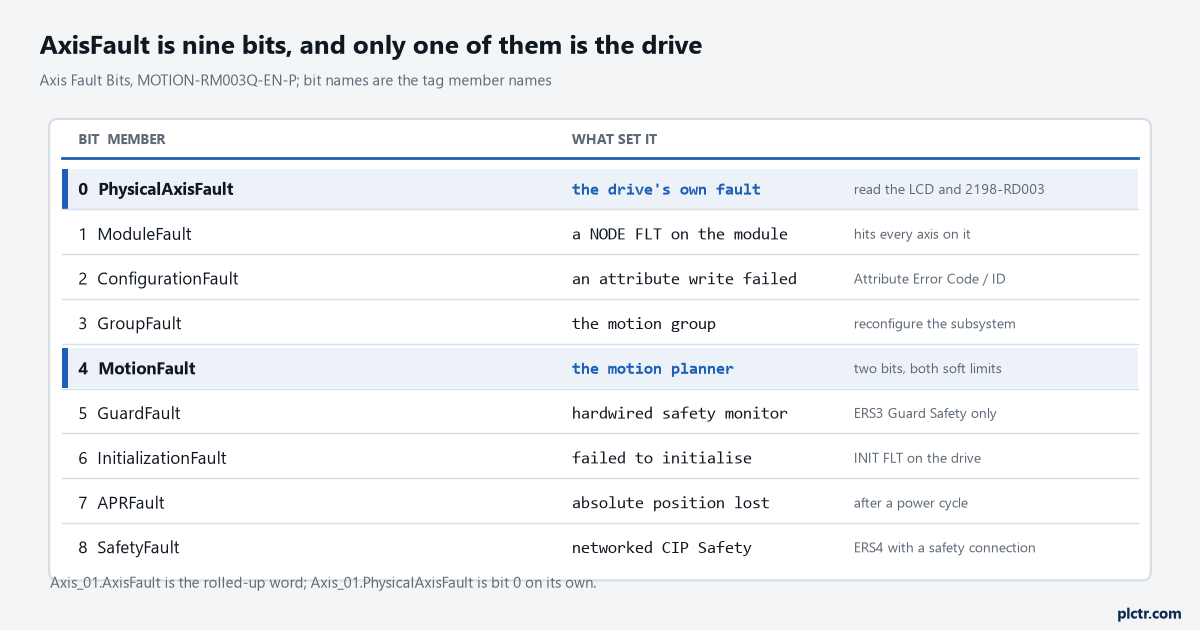Select the subtitle mentioning MOTION-RM003Q-EN-P
This screenshot has width=1200, height=630.
click(x=296, y=80)
